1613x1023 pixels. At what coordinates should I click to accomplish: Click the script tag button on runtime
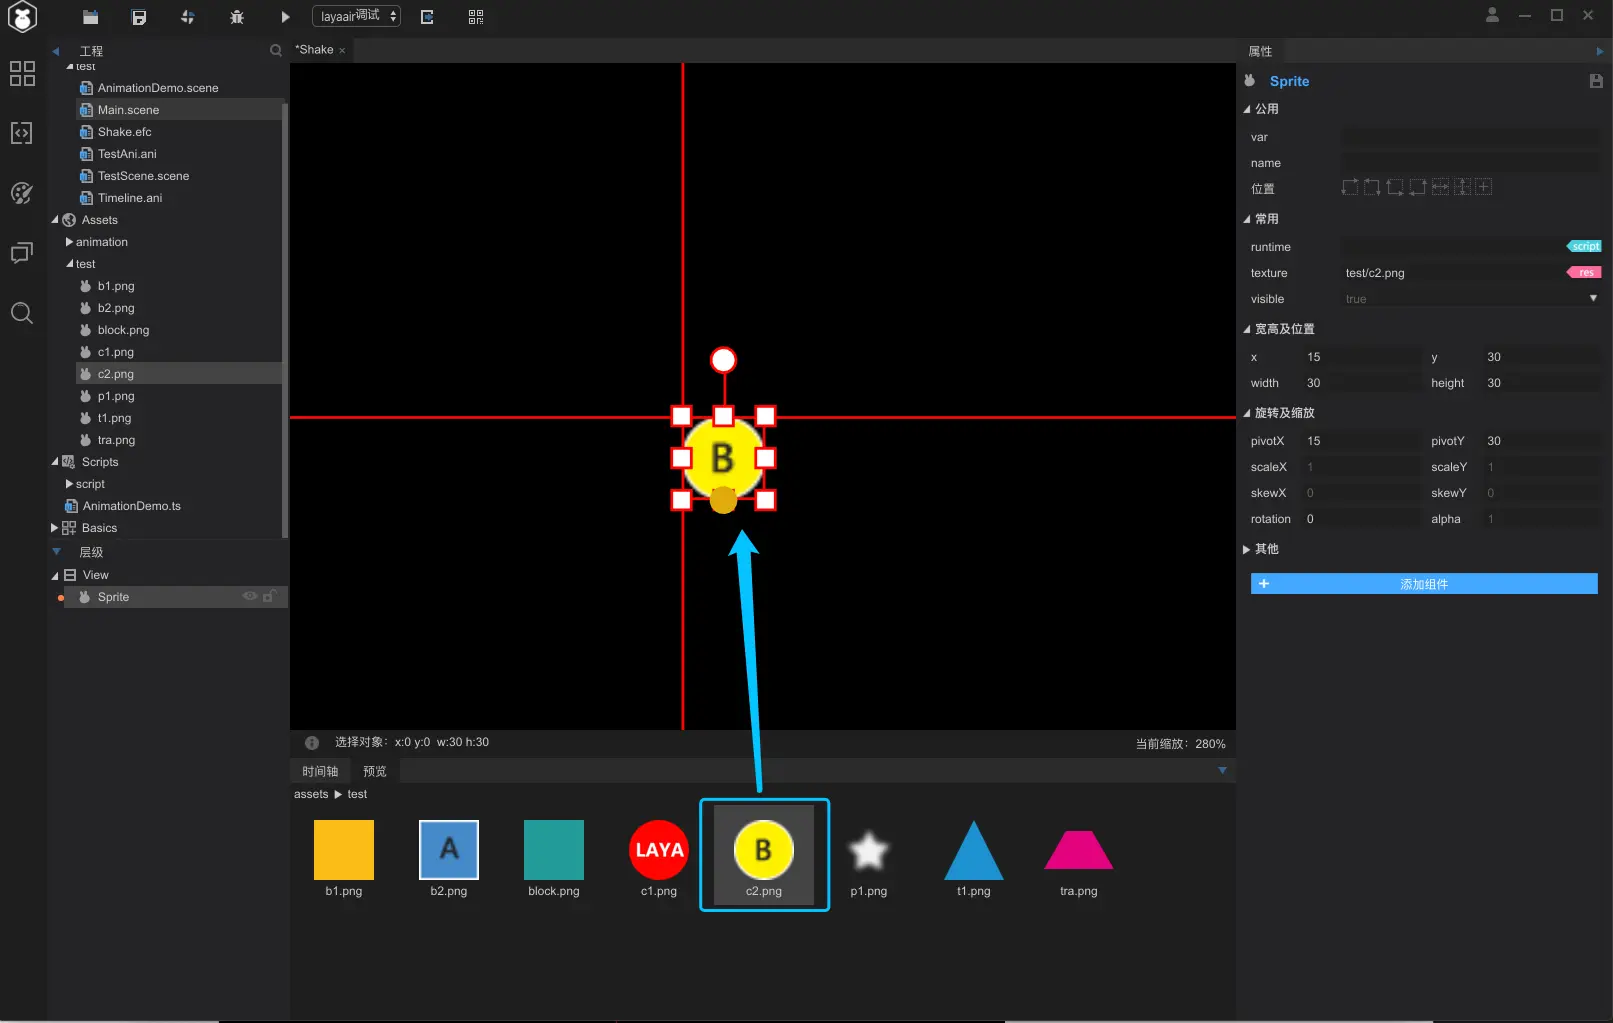(x=1584, y=246)
